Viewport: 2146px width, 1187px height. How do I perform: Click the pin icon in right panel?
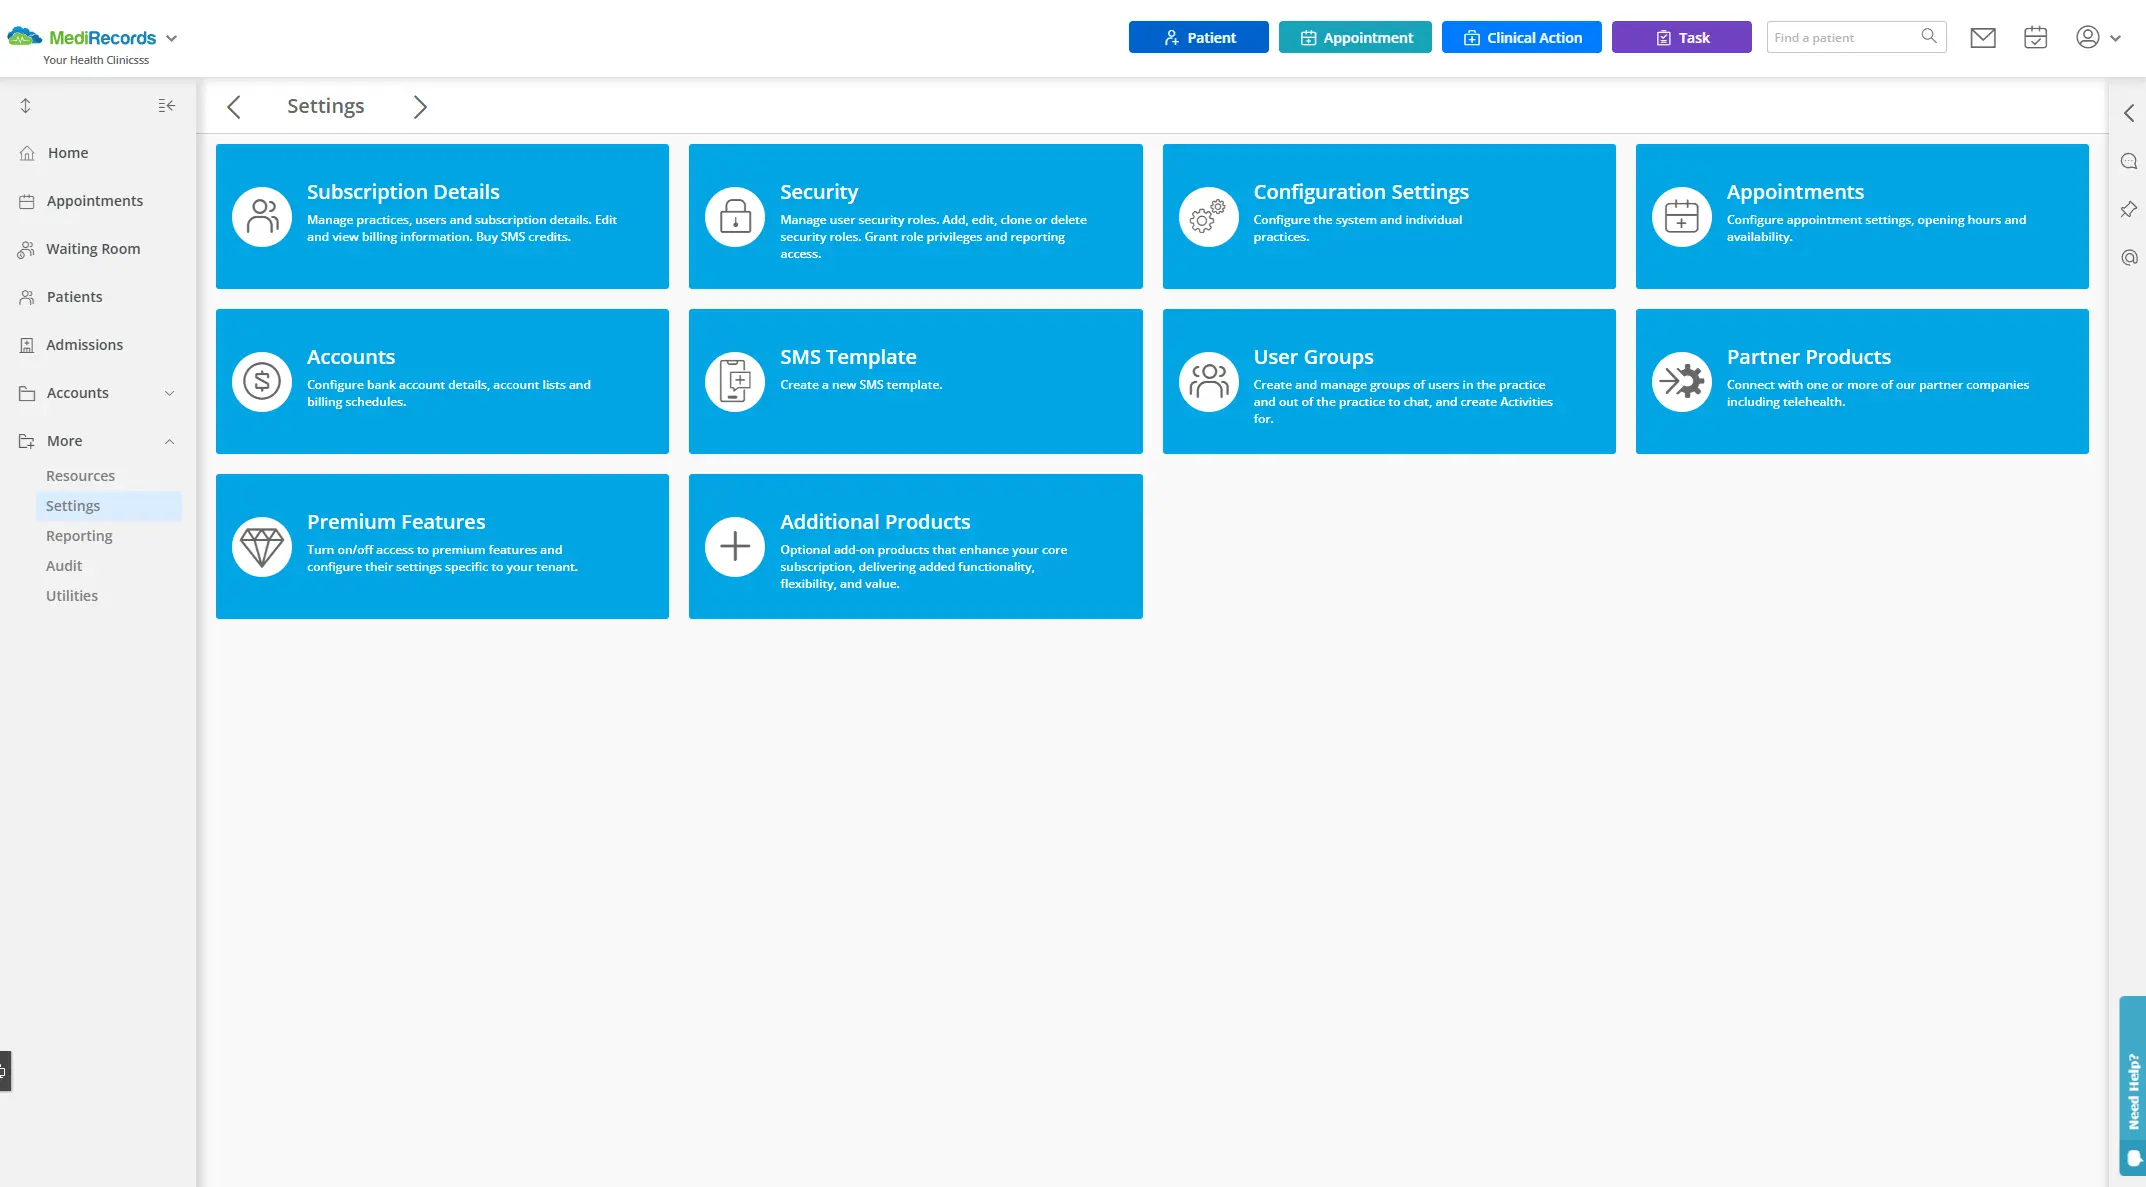click(x=2129, y=210)
